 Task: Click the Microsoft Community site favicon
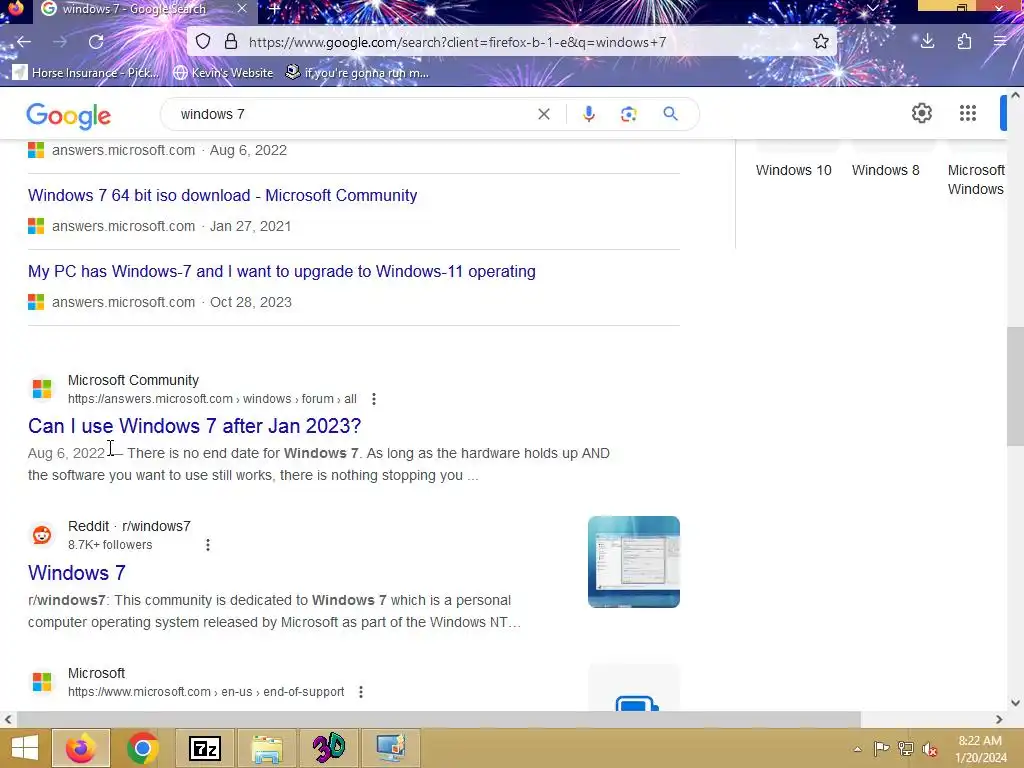[x=42, y=389]
